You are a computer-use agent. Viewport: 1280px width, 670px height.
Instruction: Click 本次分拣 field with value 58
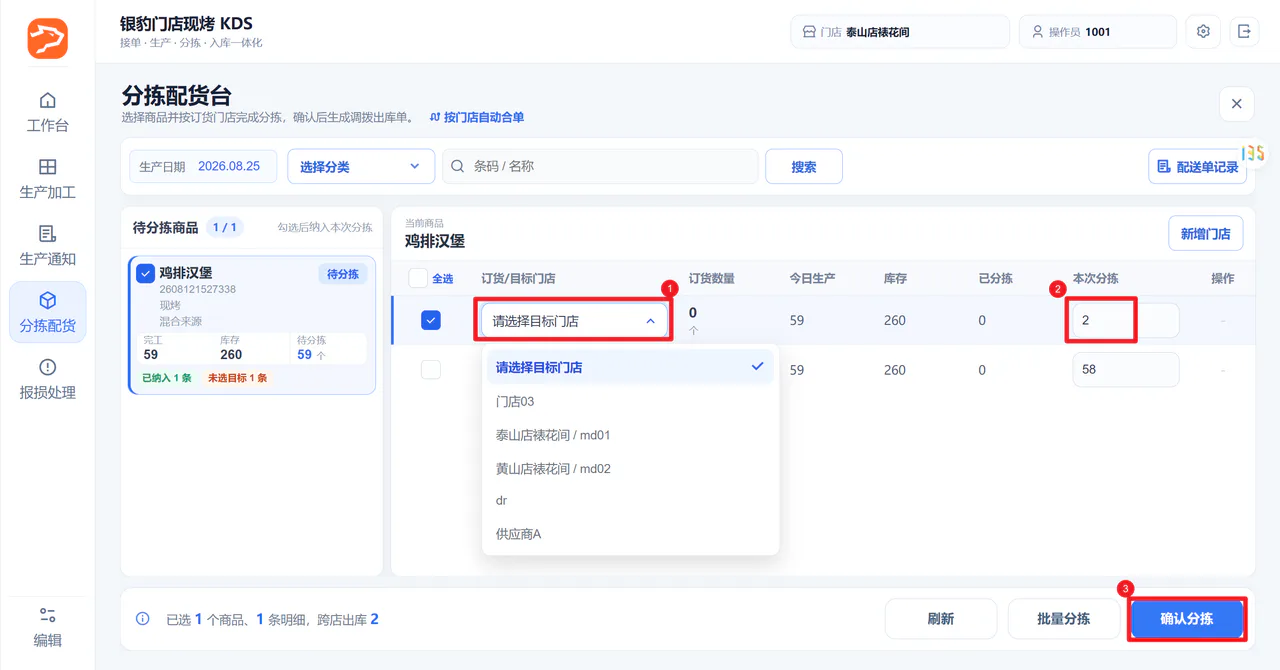pyautogui.click(x=1126, y=369)
